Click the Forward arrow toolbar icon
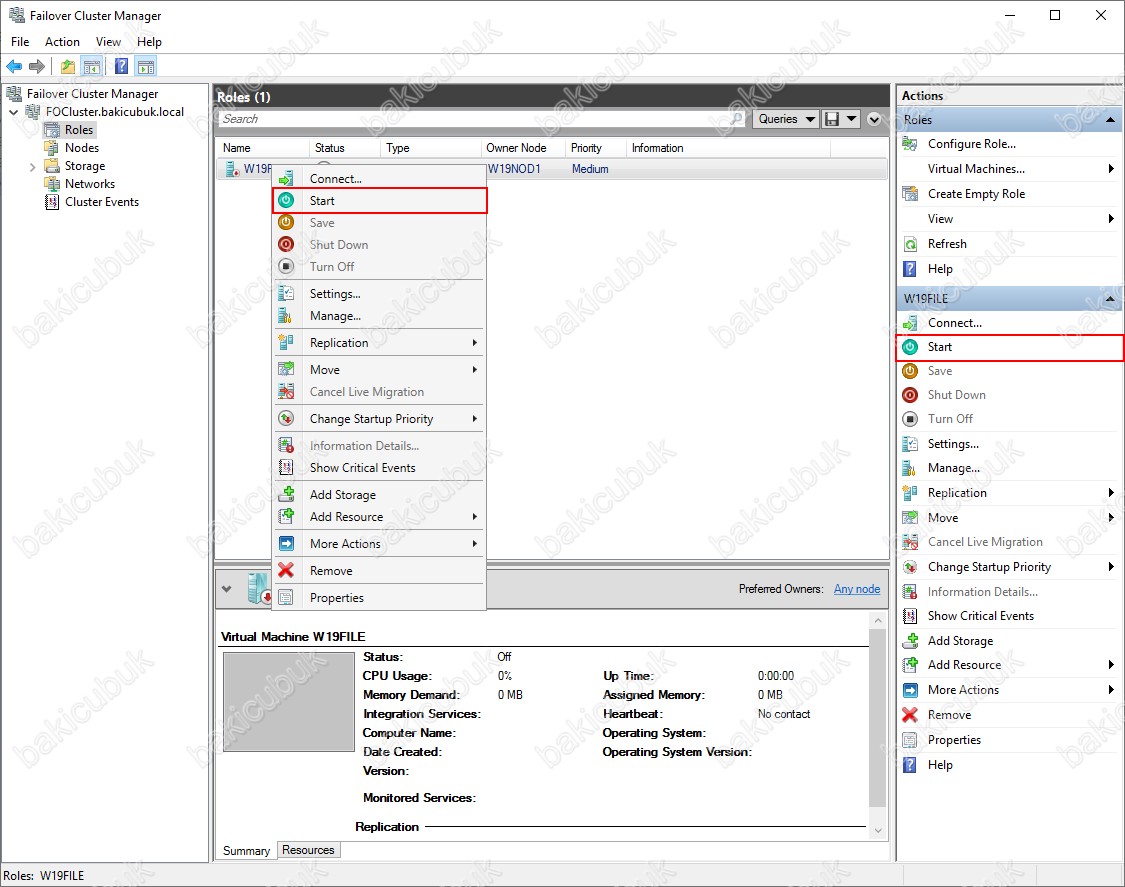Image resolution: width=1125 pixels, height=887 pixels. pos(37,67)
